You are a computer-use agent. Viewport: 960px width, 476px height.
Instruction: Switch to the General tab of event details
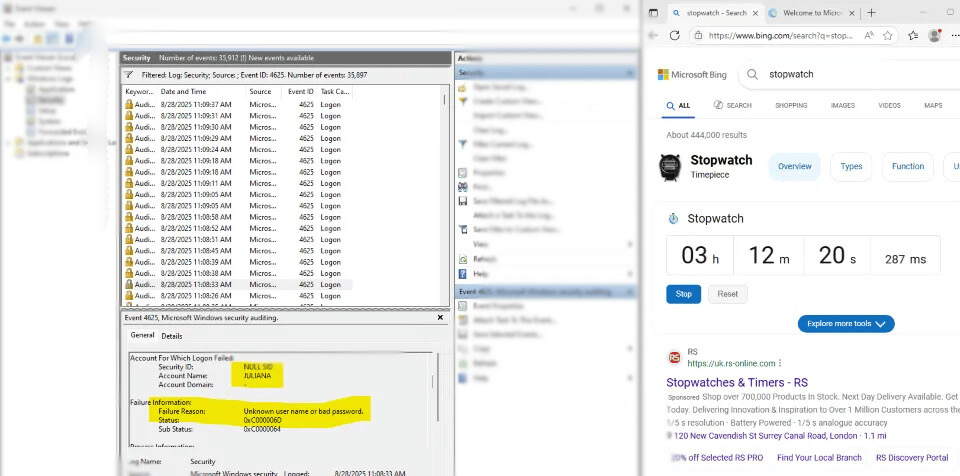[142, 336]
